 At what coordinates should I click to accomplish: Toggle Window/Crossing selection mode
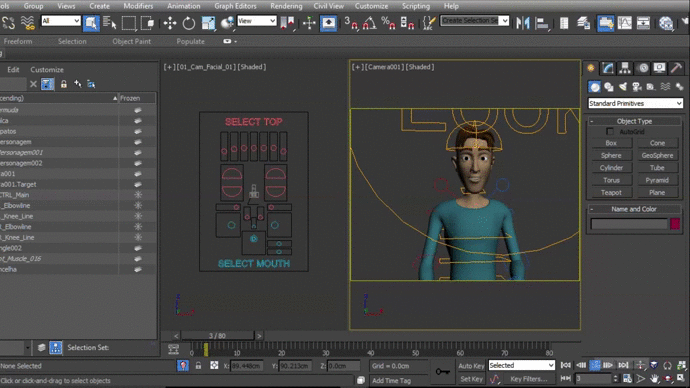click(147, 23)
